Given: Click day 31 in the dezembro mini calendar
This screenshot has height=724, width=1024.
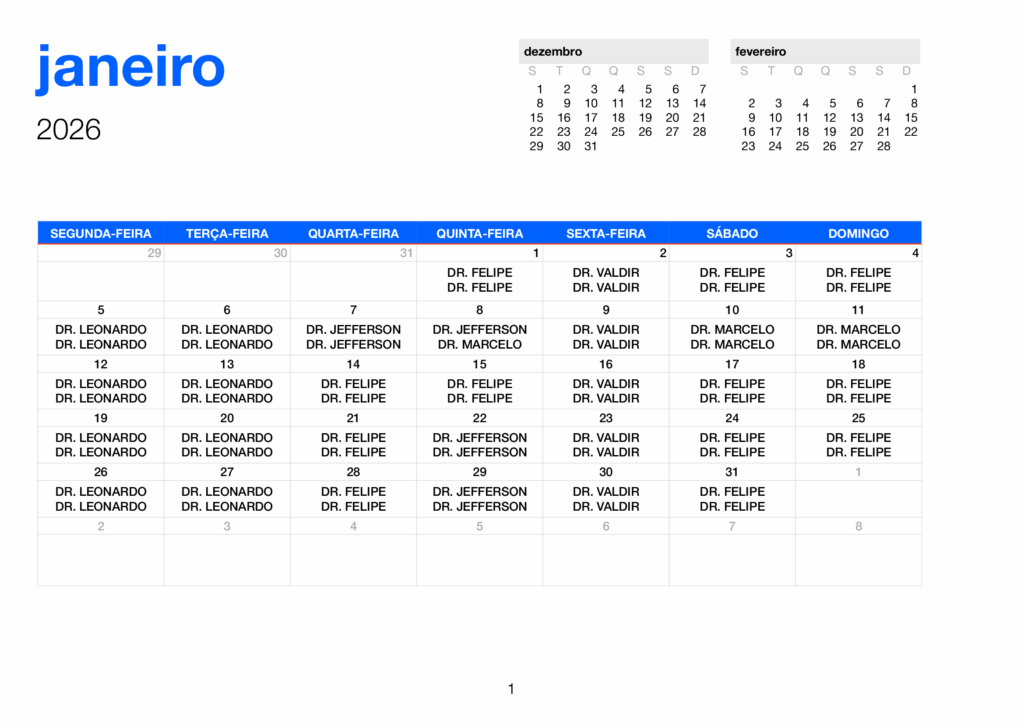Looking at the screenshot, I should tap(591, 146).
